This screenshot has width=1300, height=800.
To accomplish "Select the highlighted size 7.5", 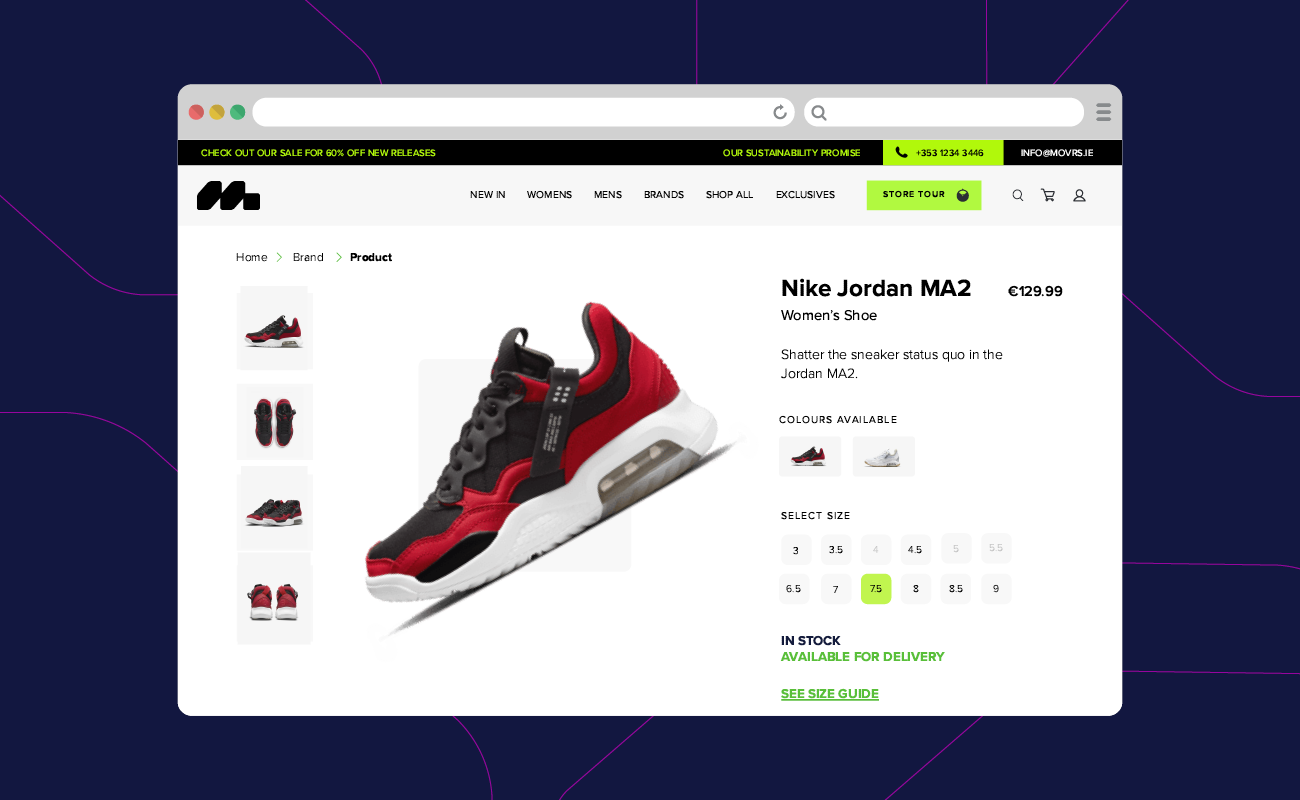I will (876, 589).
